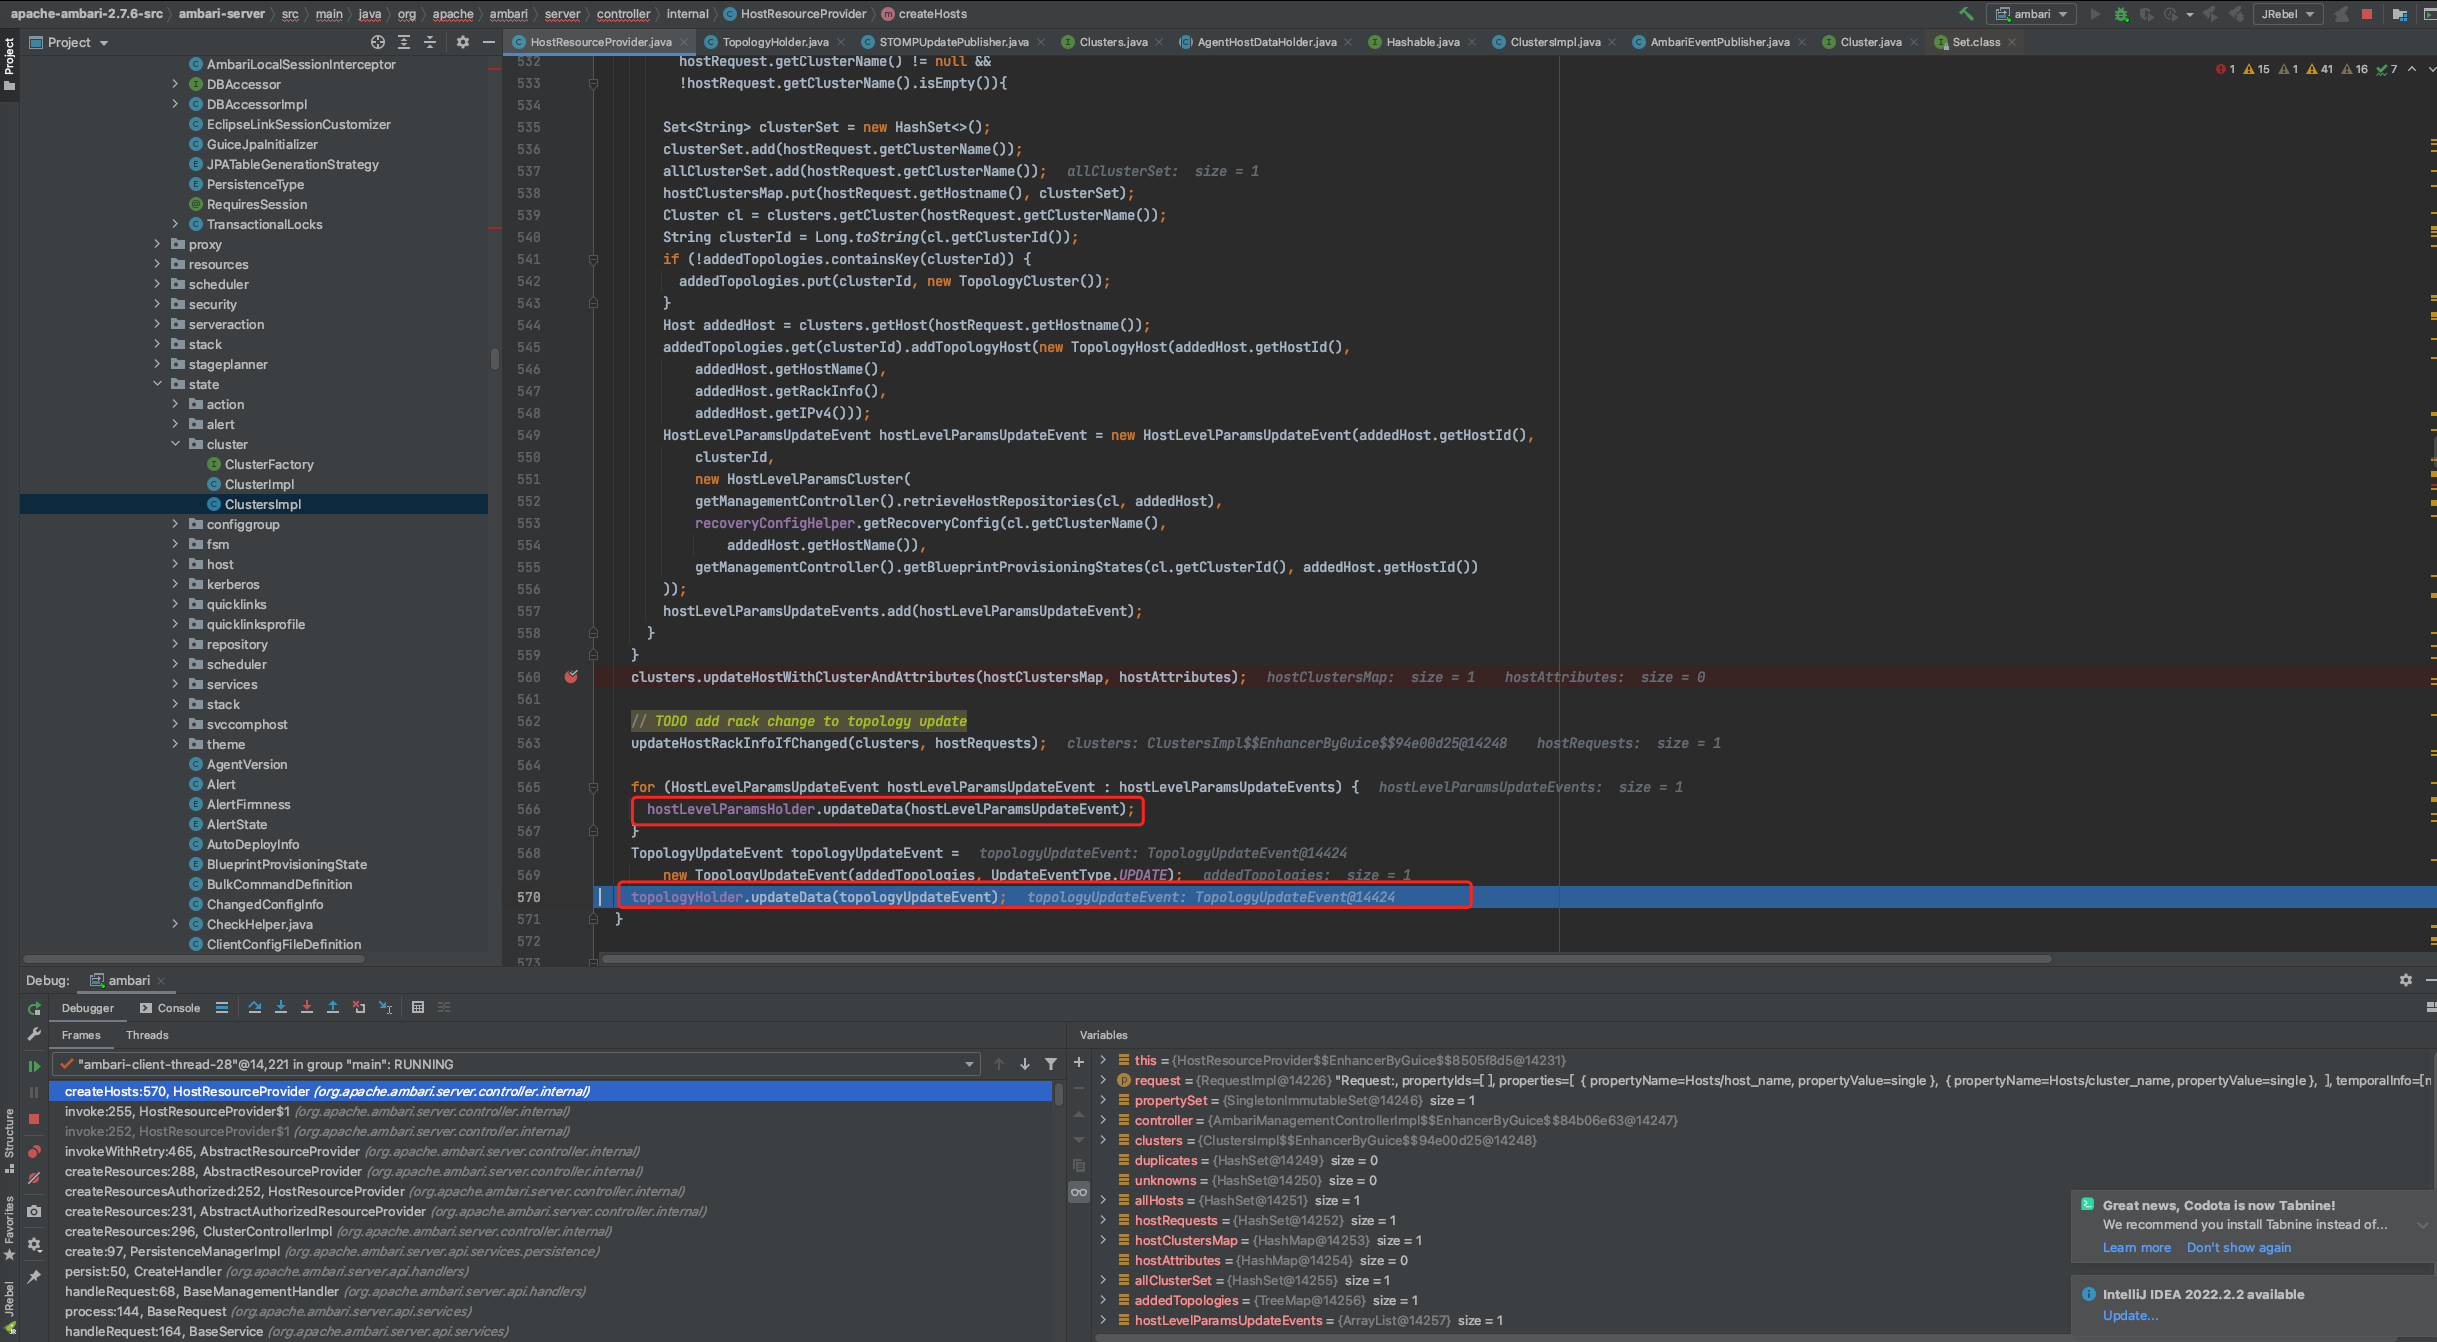Click controller breadcrumb item
2437x1342 pixels.
623,14
